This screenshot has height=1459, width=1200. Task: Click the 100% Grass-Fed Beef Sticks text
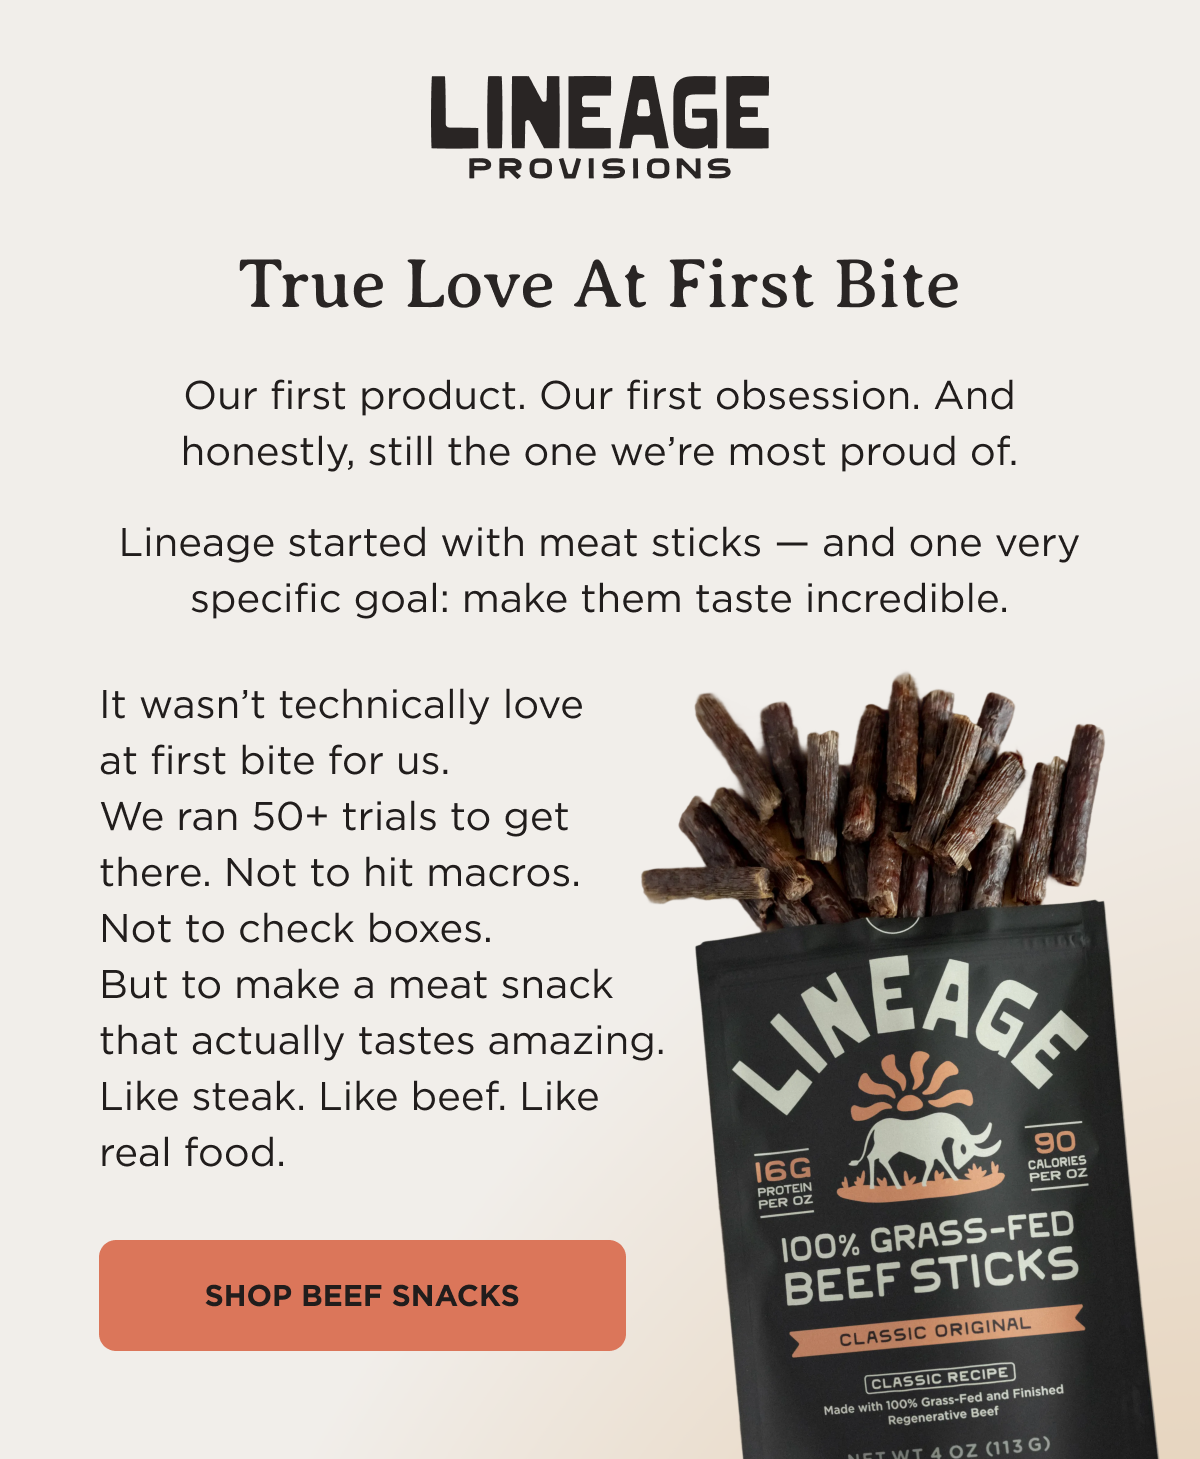(929, 1258)
